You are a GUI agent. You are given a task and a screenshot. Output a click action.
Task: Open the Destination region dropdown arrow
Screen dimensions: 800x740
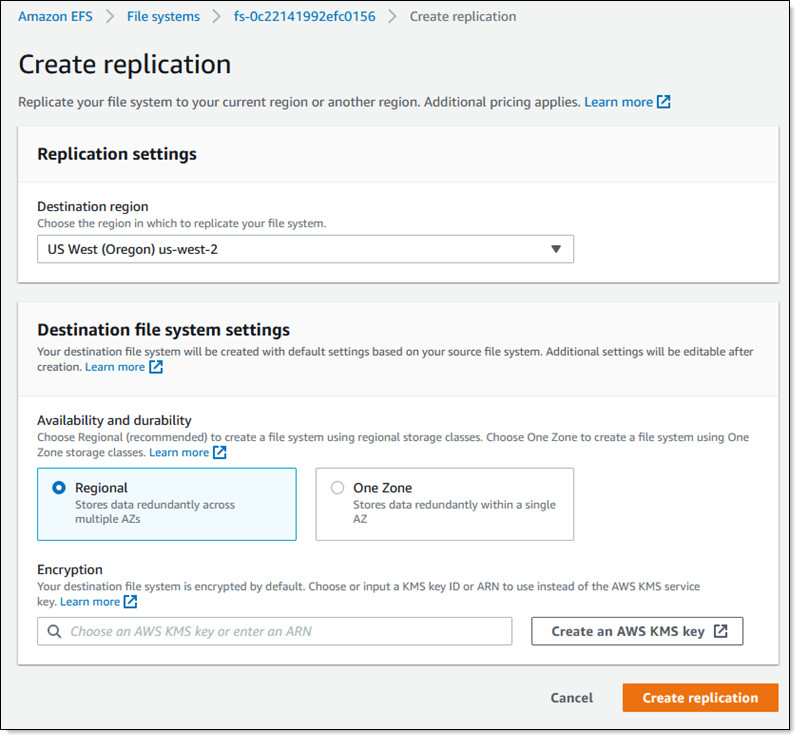556,250
